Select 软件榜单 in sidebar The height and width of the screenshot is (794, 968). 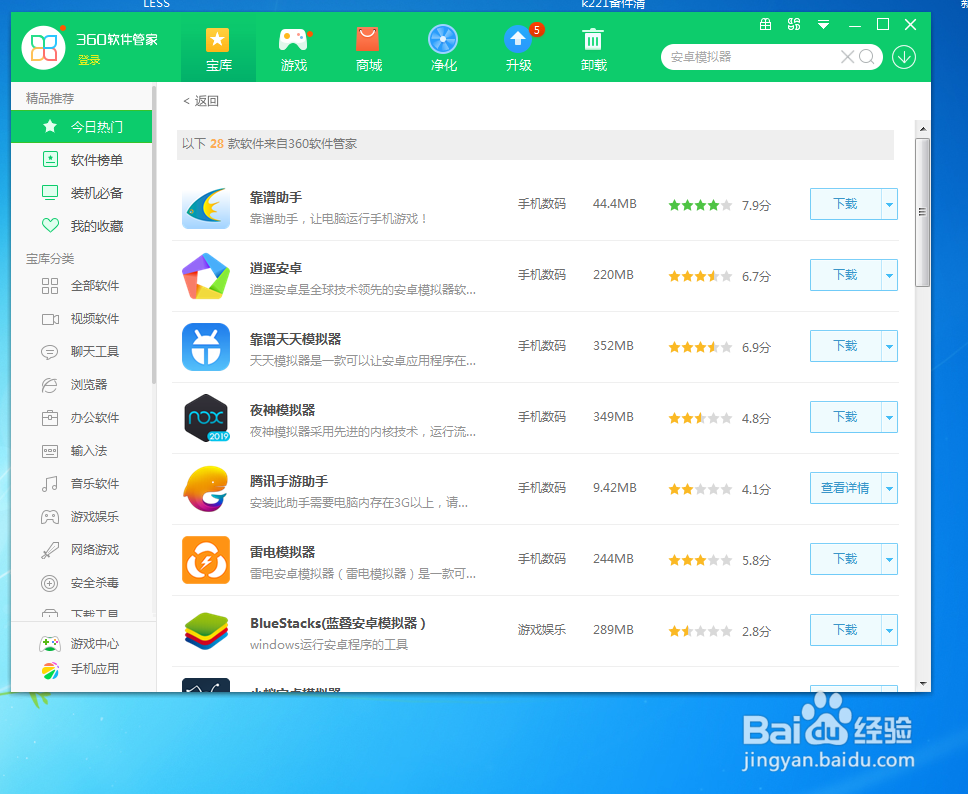(x=81, y=160)
